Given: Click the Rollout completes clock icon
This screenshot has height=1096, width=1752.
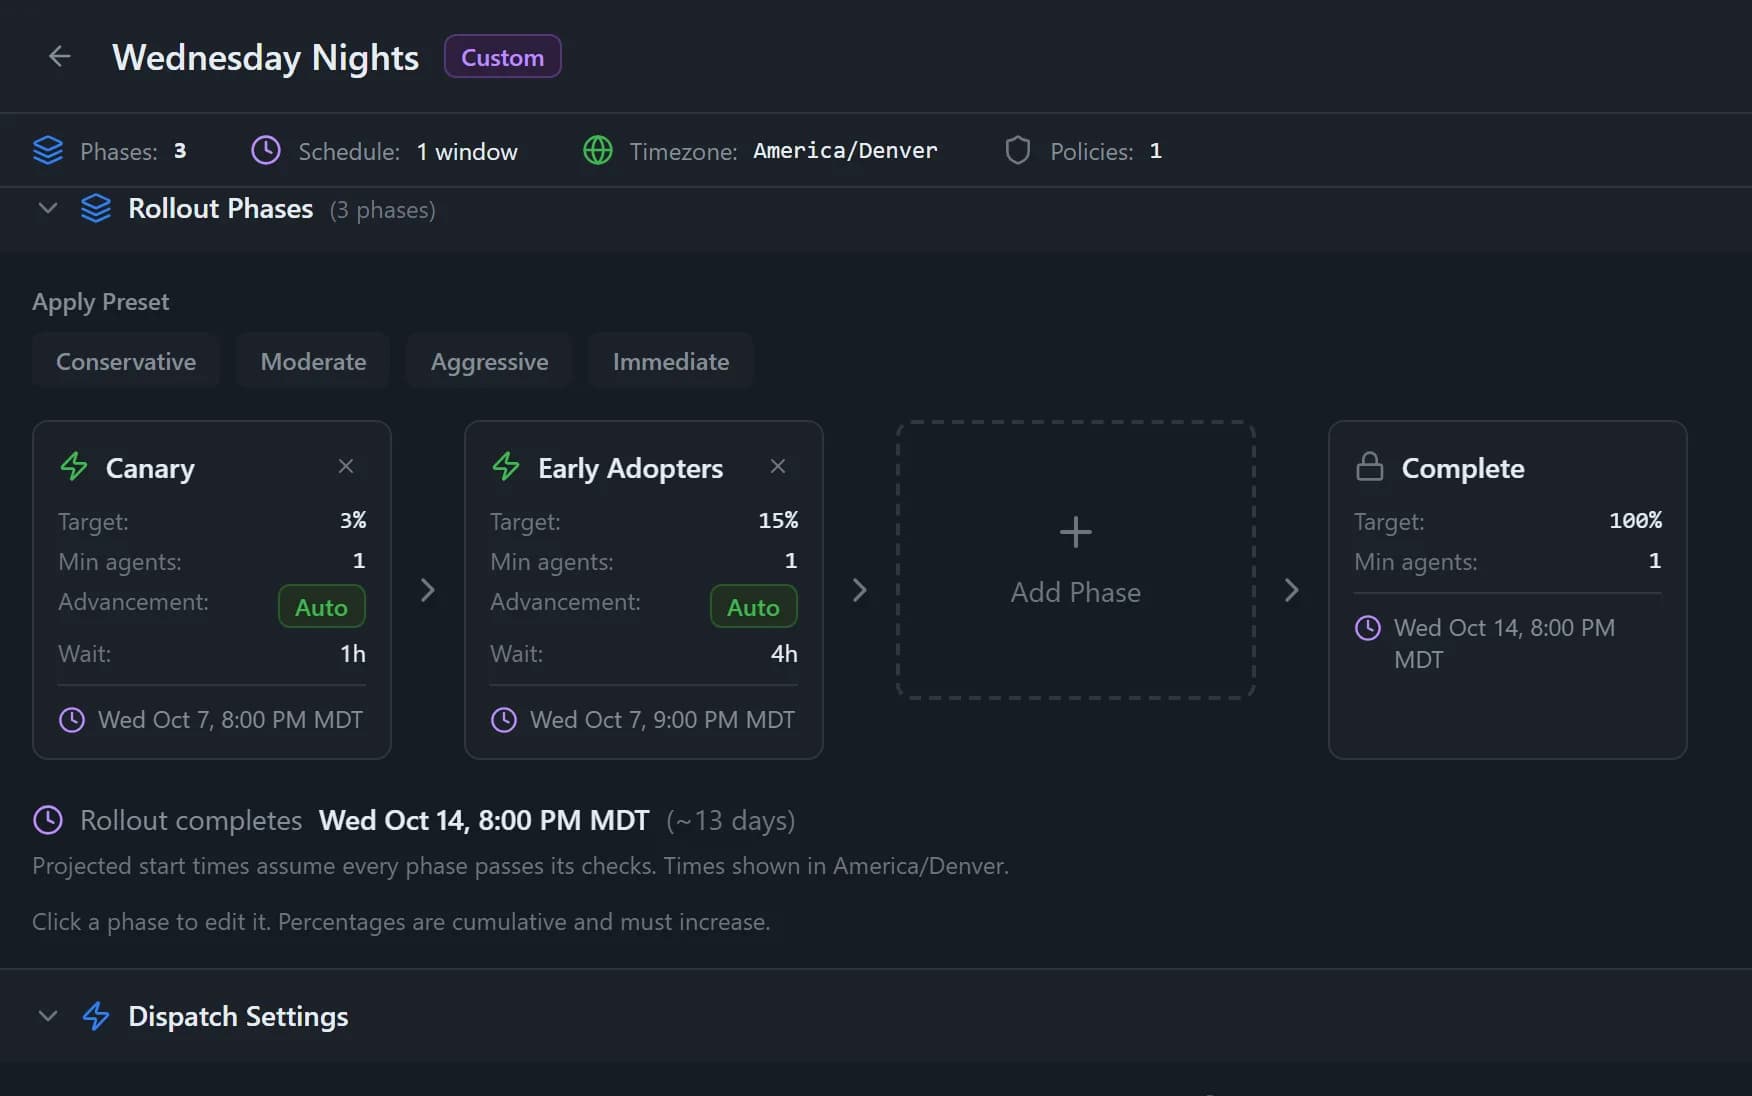Looking at the screenshot, I should [48, 820].
